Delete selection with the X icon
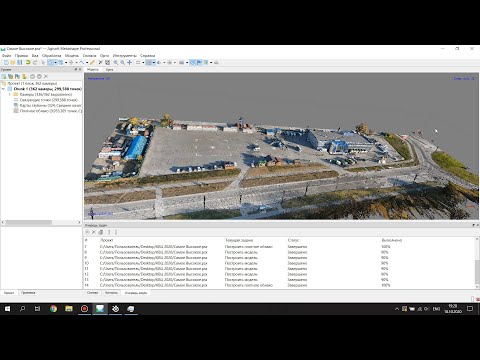 [100, 62]
